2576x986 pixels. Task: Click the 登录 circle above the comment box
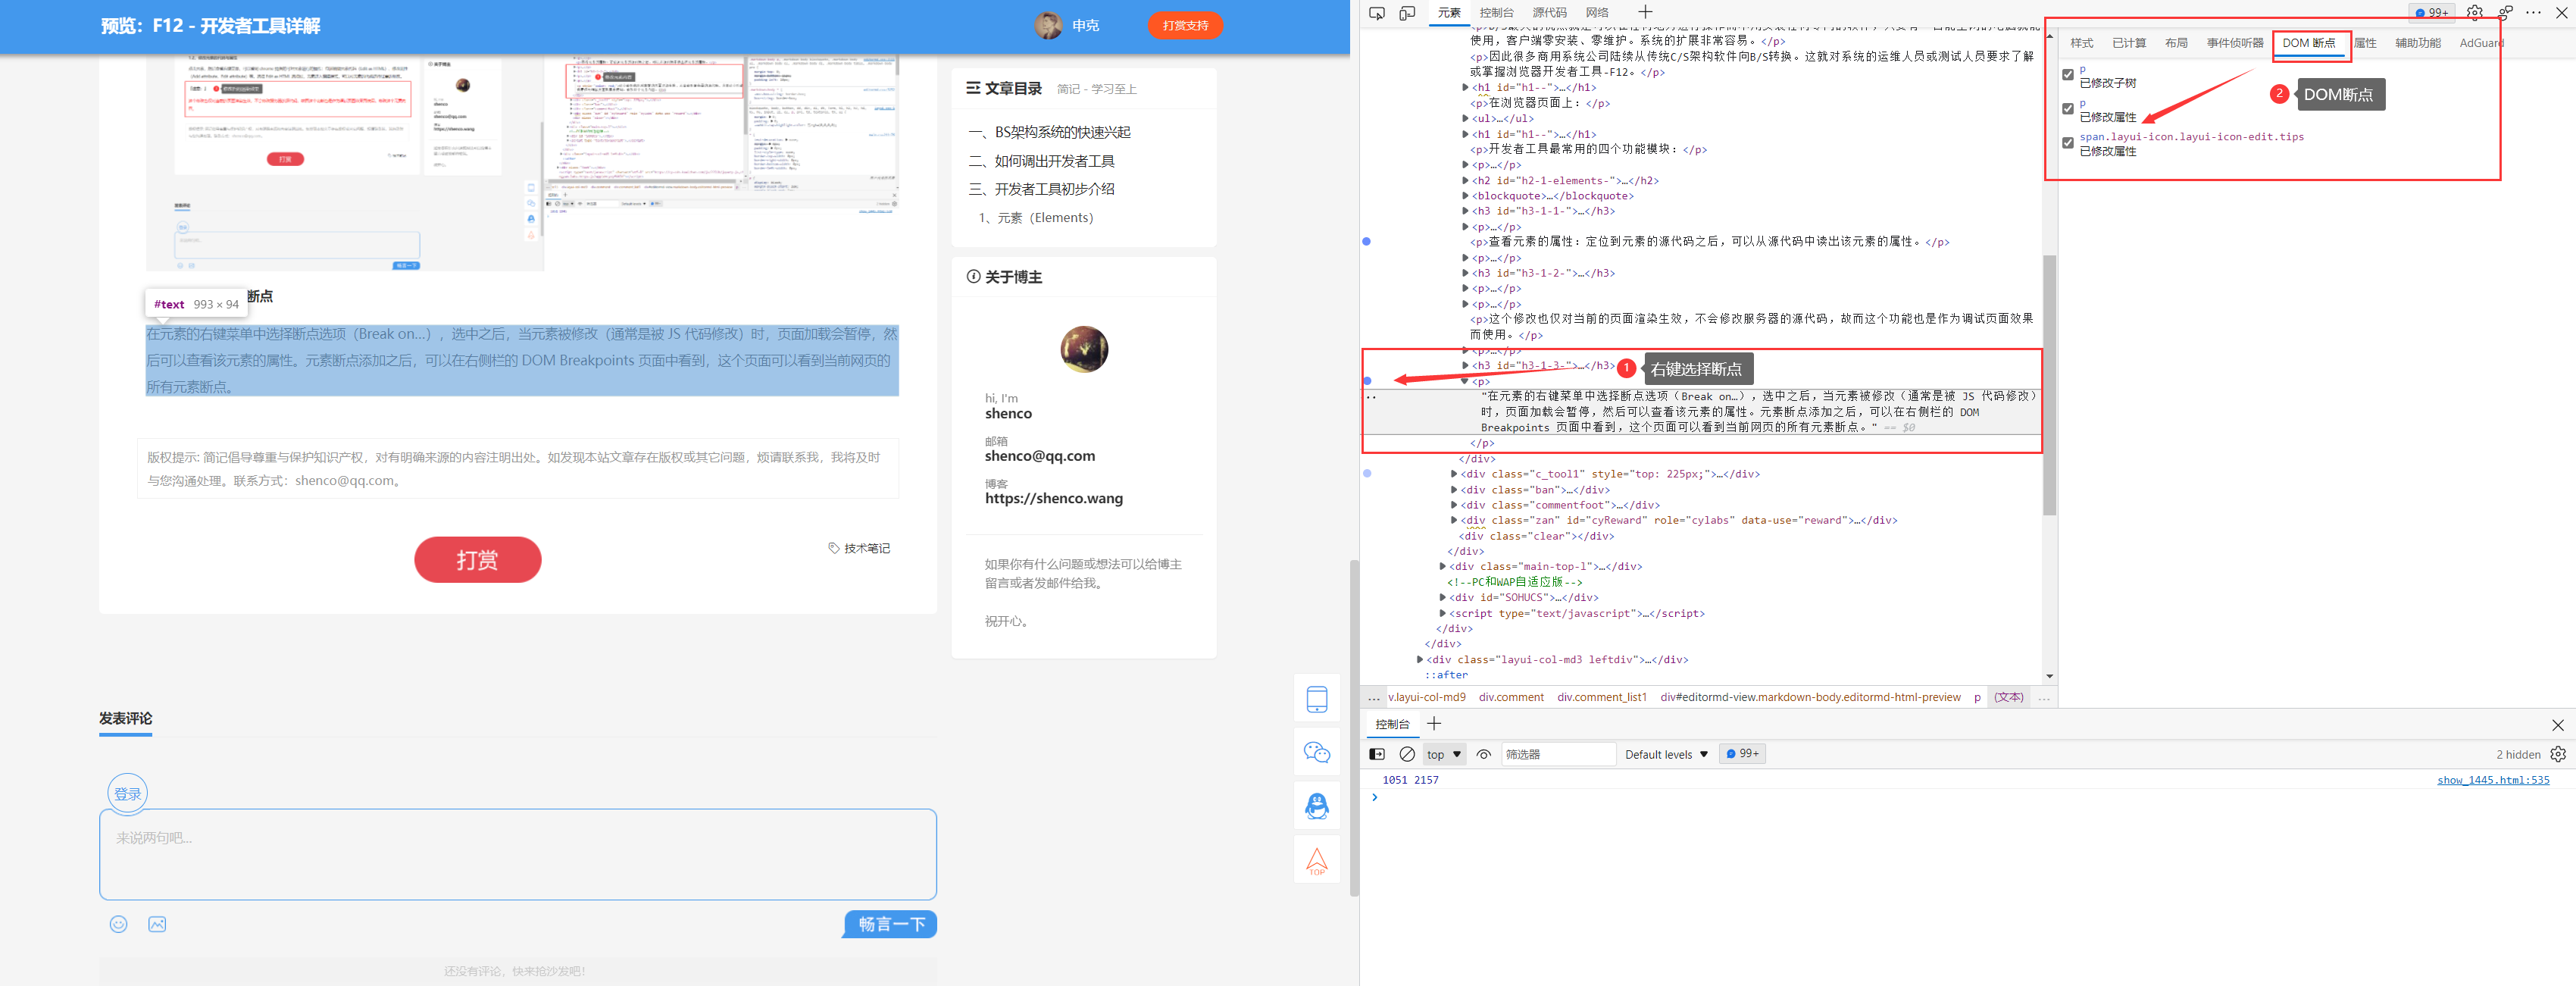(127, 793)
